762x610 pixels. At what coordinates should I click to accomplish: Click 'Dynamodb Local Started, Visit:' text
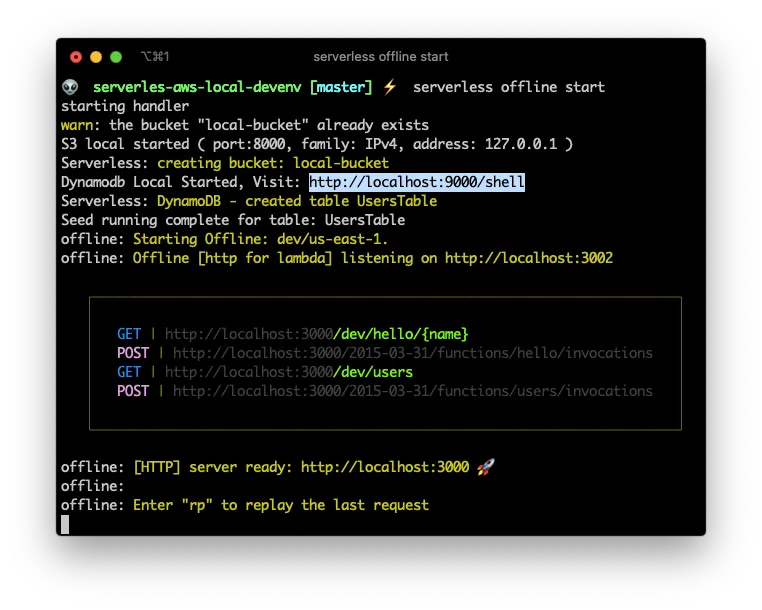click(181, 182)
